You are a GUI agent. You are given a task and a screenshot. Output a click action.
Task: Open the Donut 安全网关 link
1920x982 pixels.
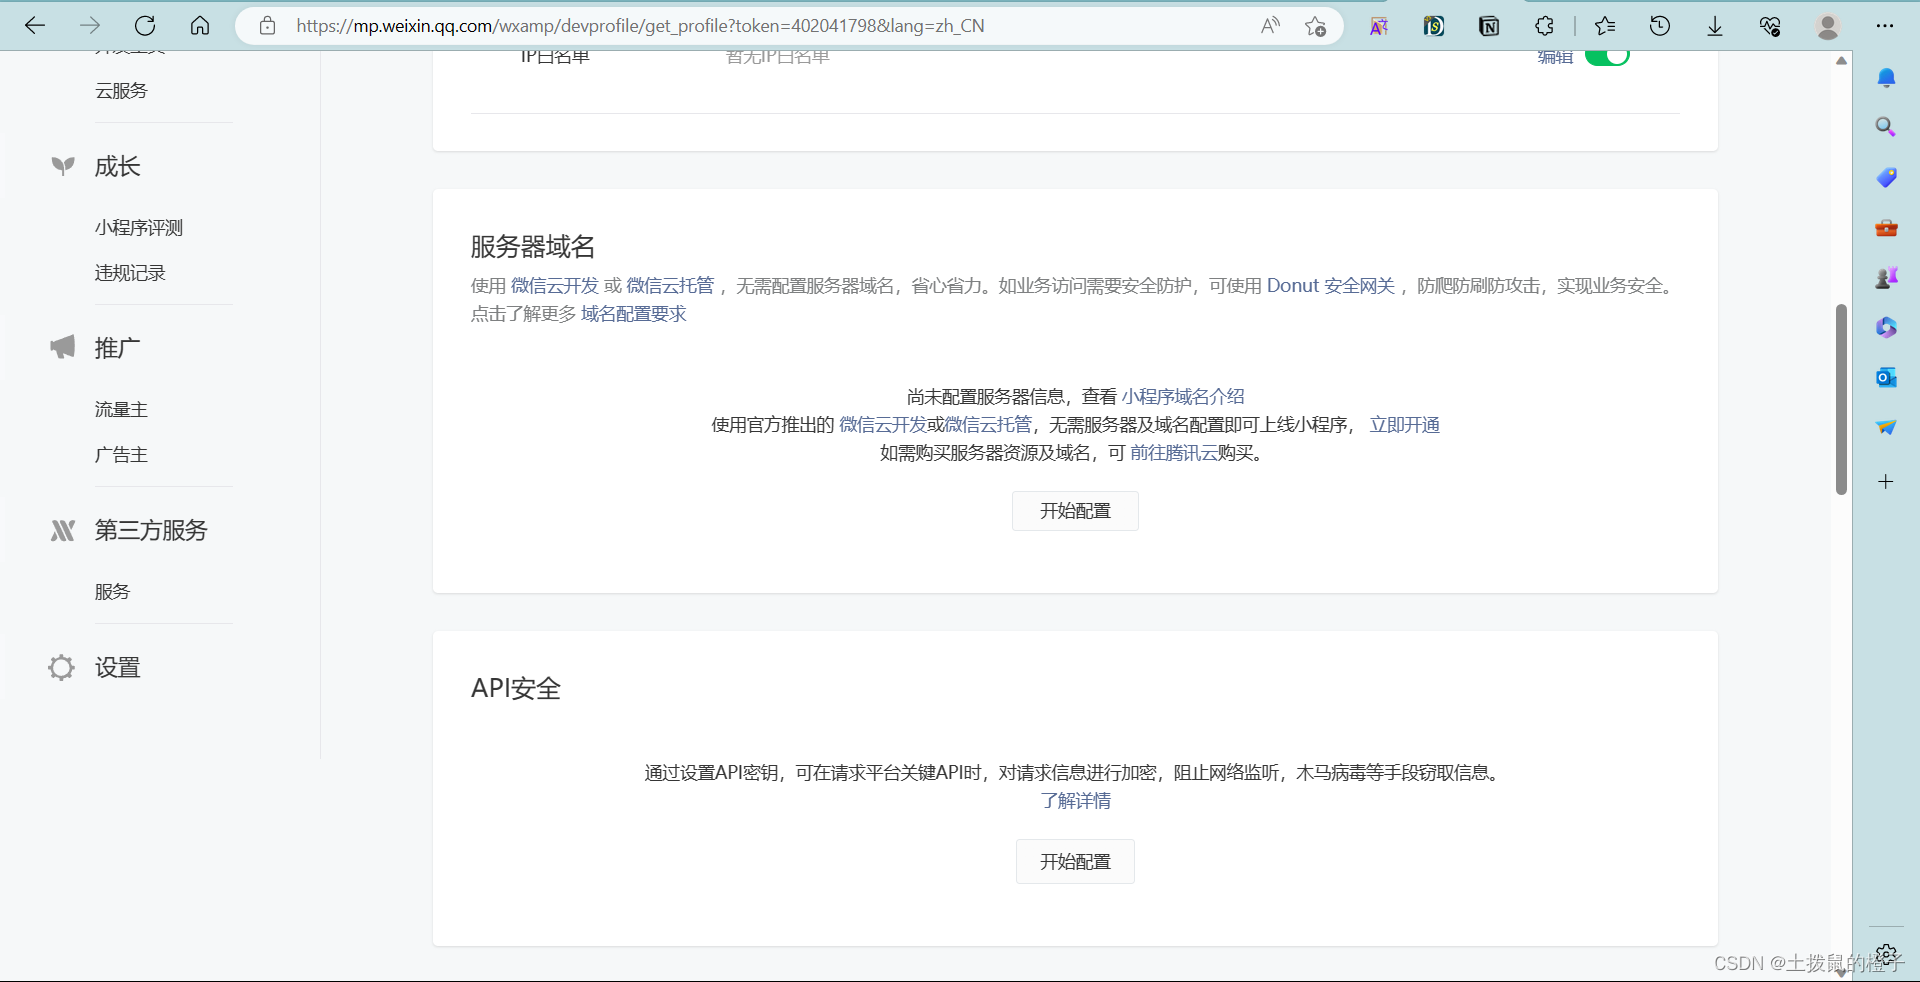tap(1331, 286)
